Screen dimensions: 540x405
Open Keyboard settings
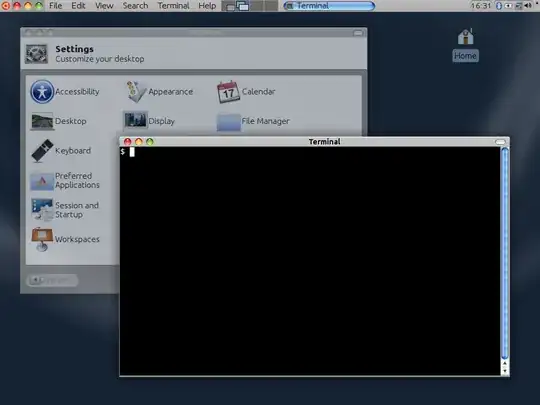click(61, 150)
